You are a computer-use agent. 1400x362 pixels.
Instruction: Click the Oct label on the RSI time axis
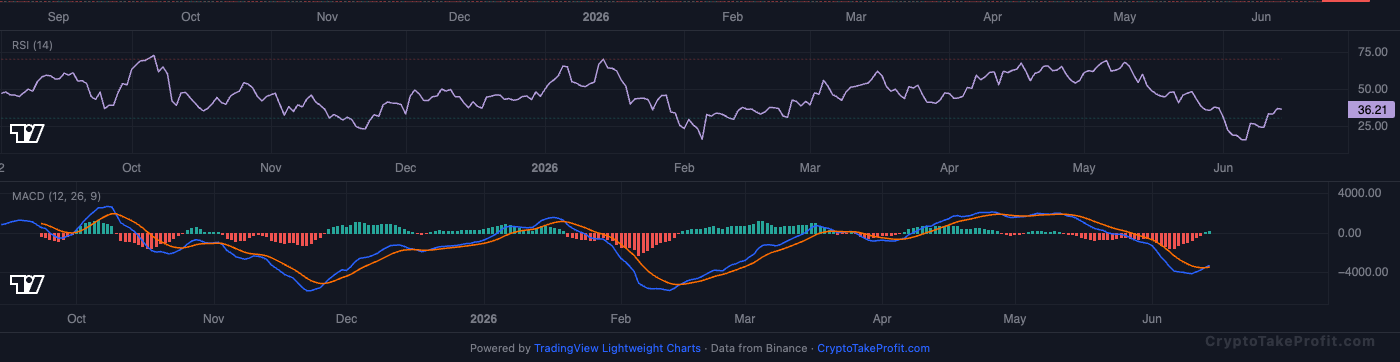132,168
